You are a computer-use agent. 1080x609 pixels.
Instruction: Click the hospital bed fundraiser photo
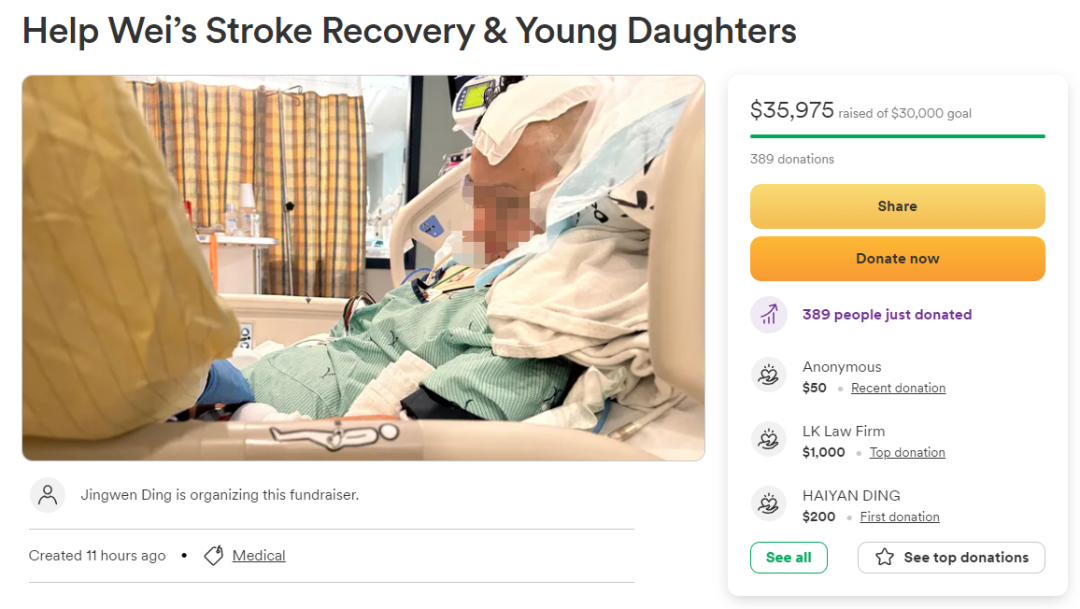[364, 268]
